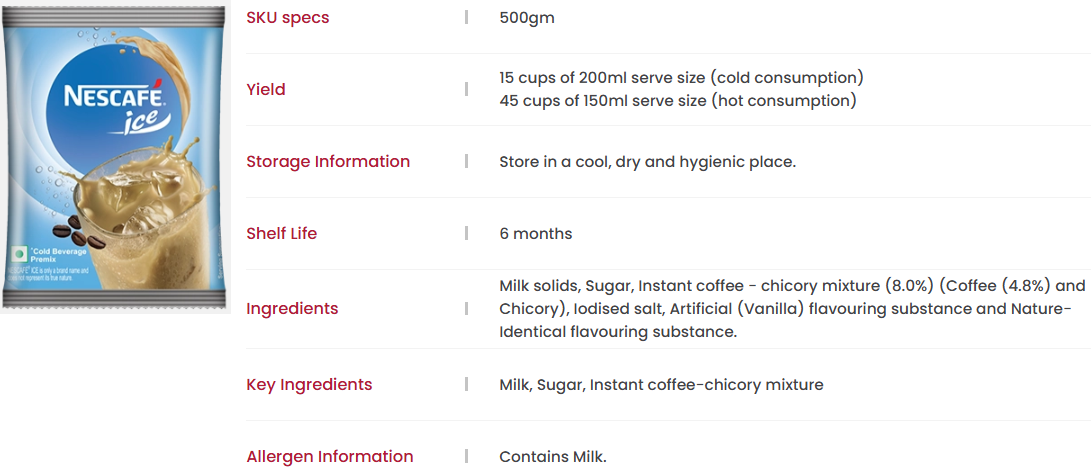Click the 500gm SKU value
The image size is (1091, 471).
point(527,18)
